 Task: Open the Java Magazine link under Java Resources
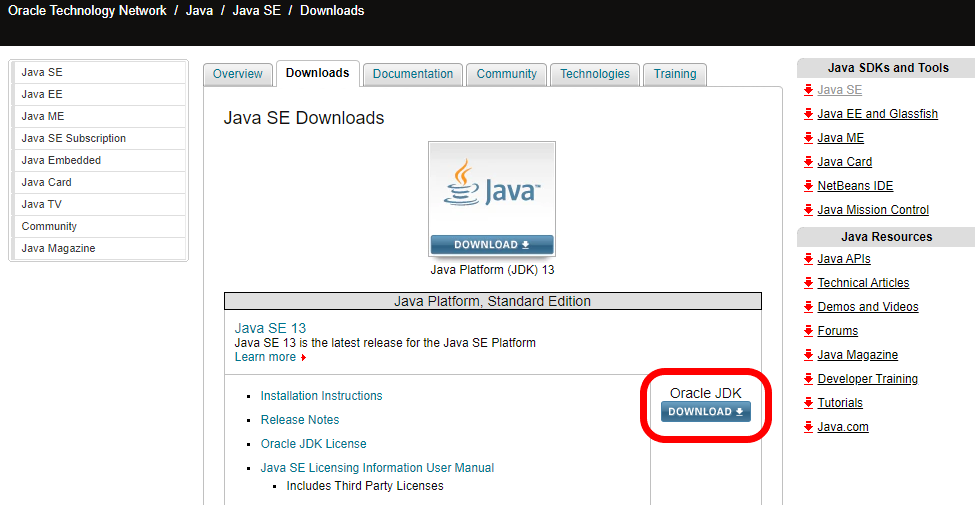857,355
